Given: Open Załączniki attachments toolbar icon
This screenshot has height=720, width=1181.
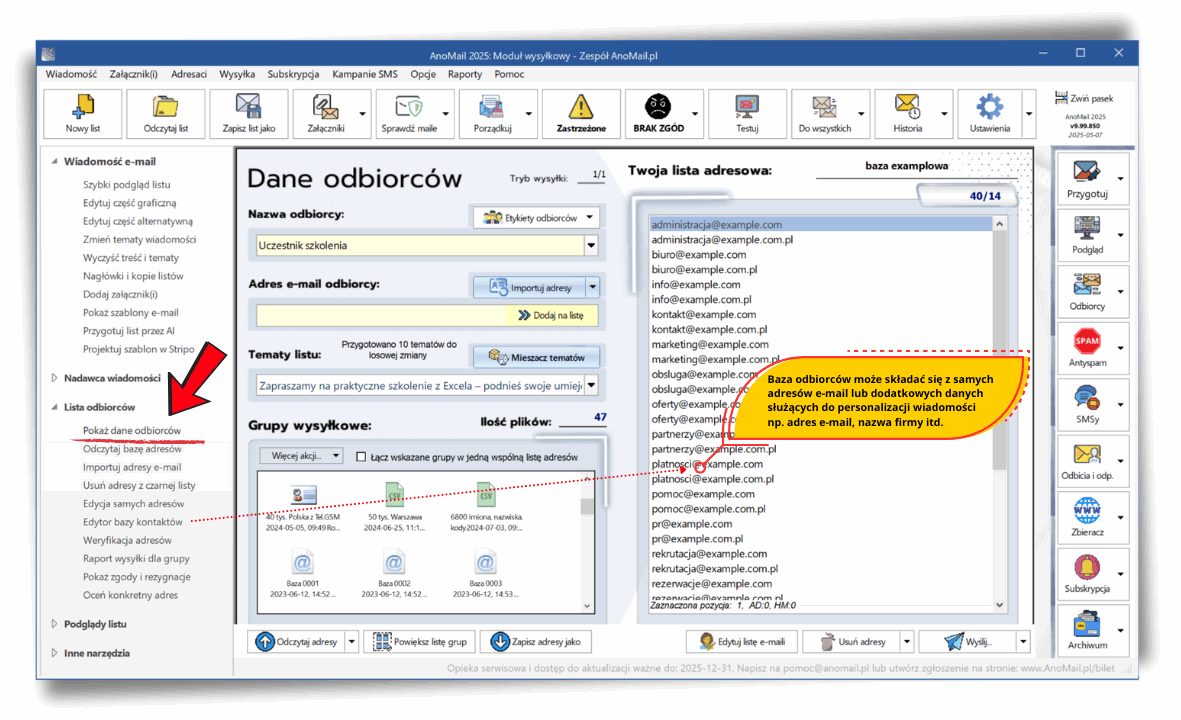Looking at the screenshot, I should coord(325,114).
